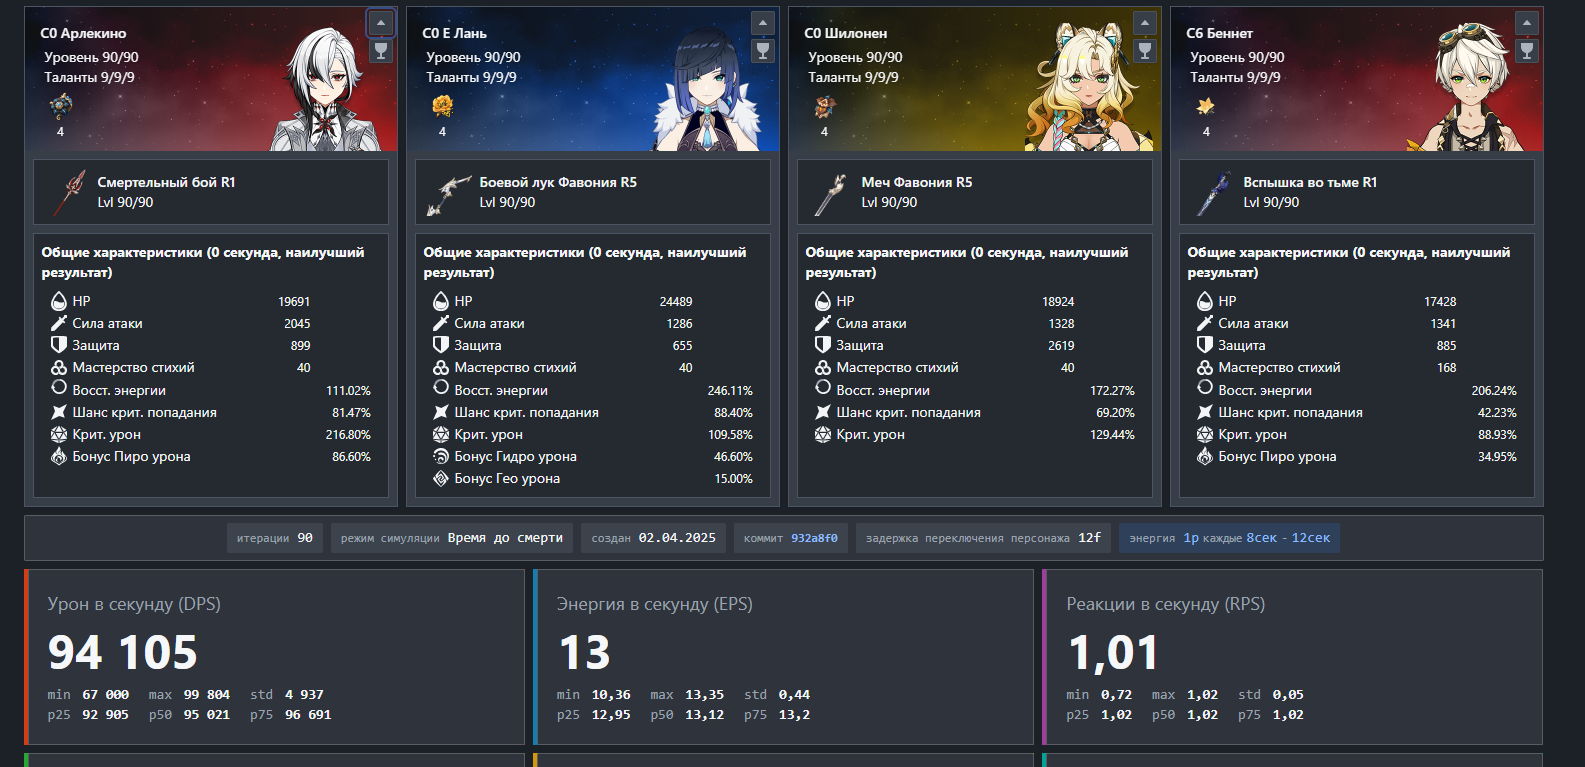This screenshot has height=767, width=1585.
Task: Click Беннет's character portrait
Action: tap(1470, 88)
